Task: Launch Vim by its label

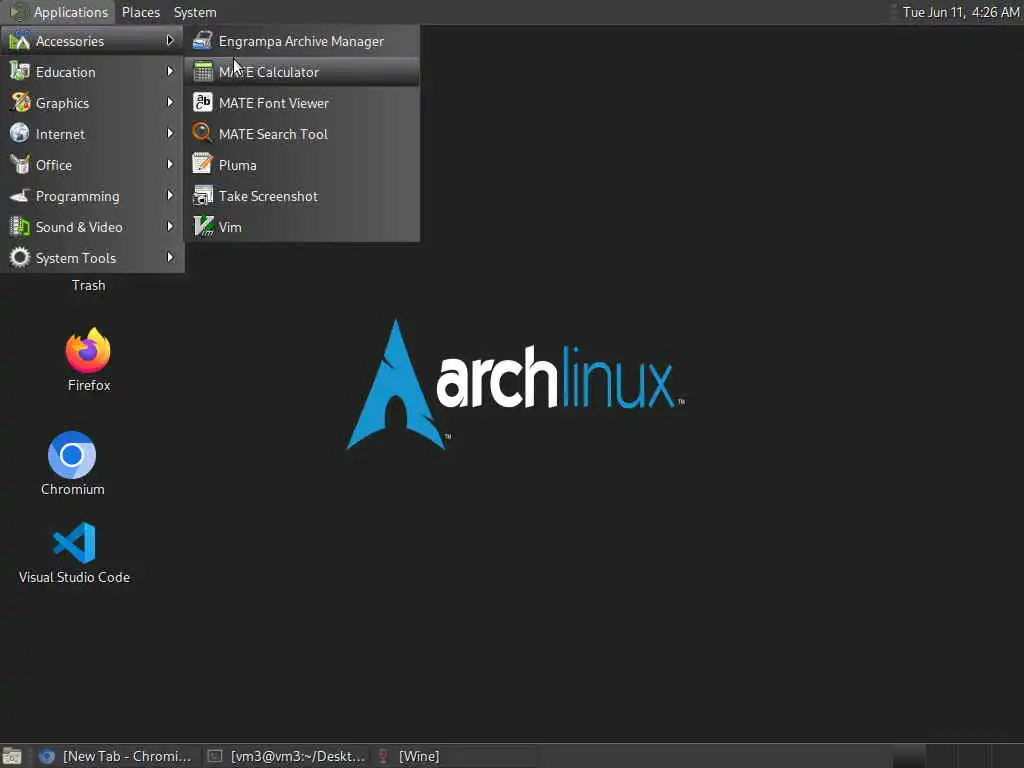Action: coord(230,227)
